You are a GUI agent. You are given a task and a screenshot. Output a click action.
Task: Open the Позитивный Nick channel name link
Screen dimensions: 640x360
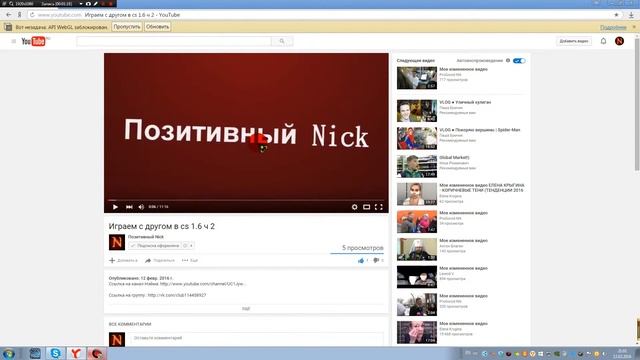[x=146, y=237]
